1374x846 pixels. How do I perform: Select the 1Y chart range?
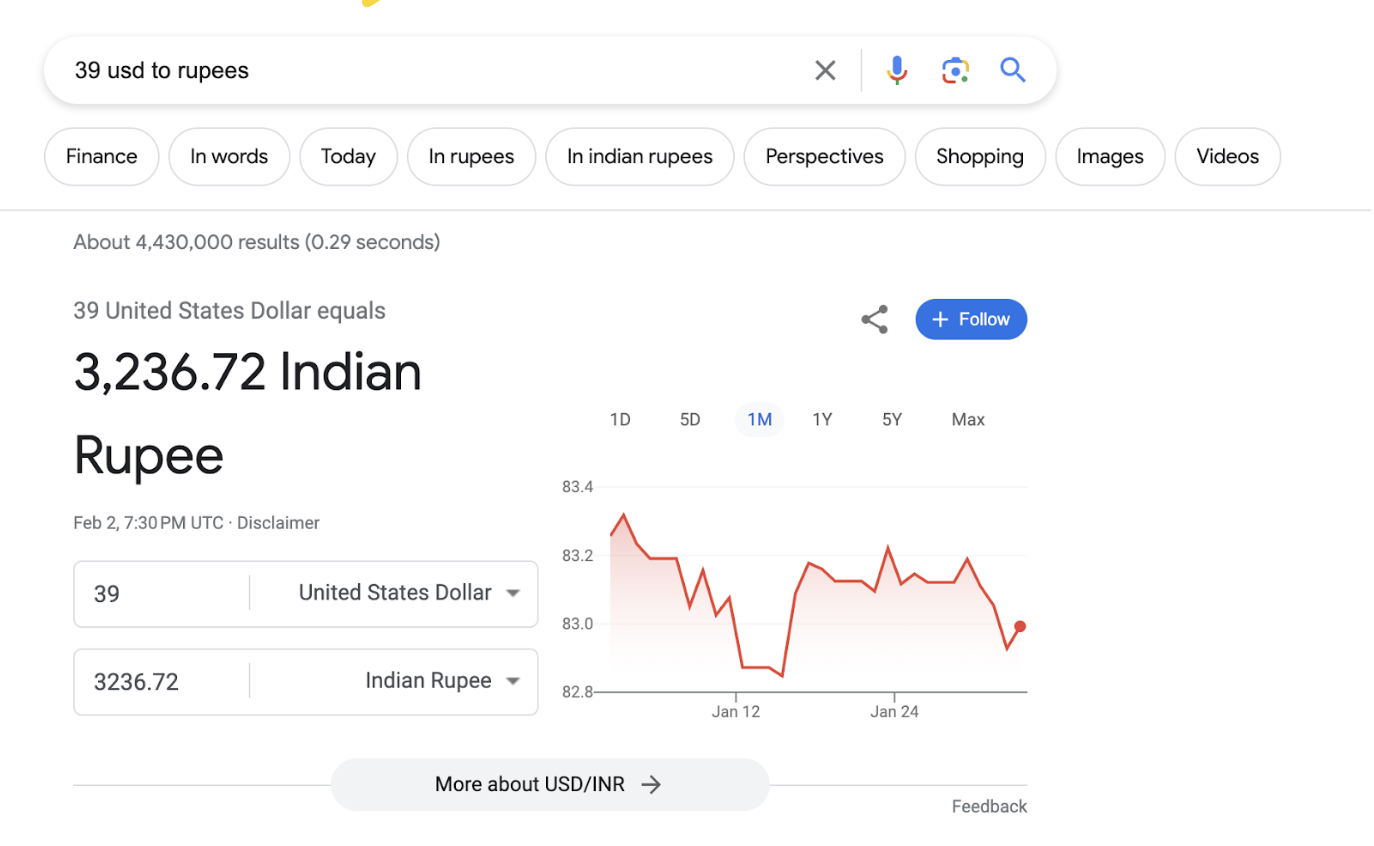pyautogui.click(x=822, y=420)
